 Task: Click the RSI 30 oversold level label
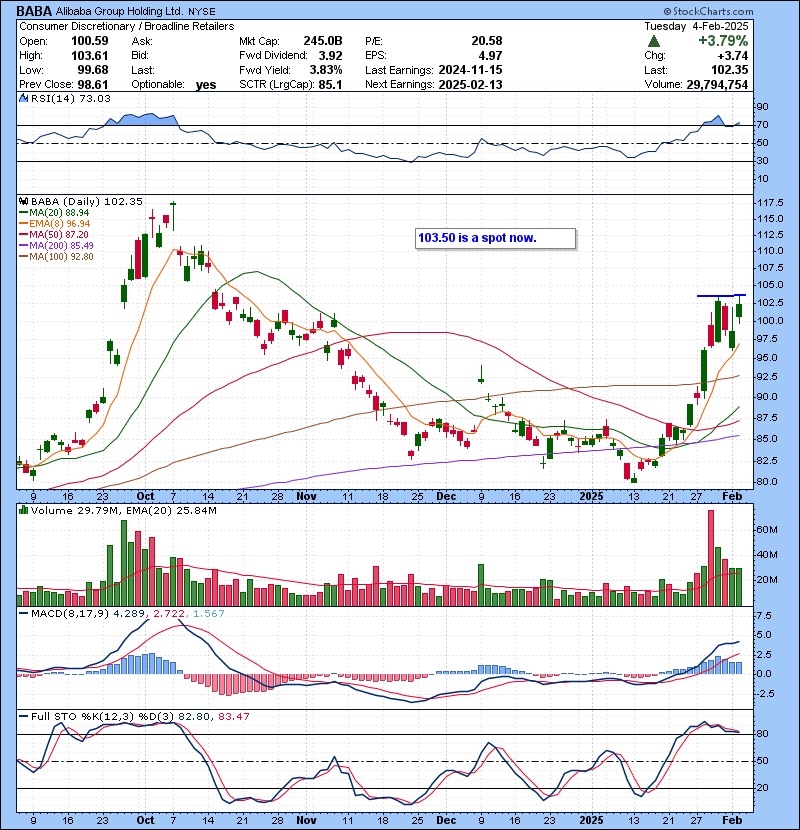pyautogui.click(x=762, y=161)
